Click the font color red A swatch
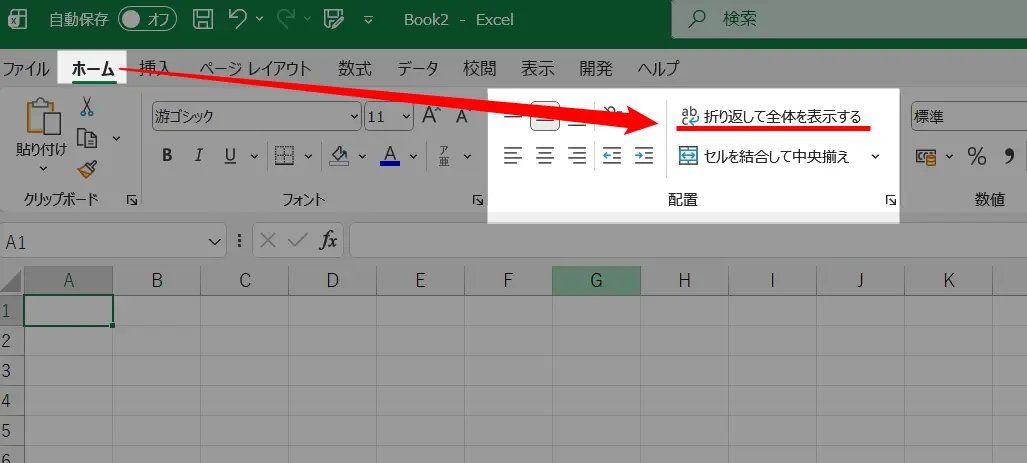 390,155
